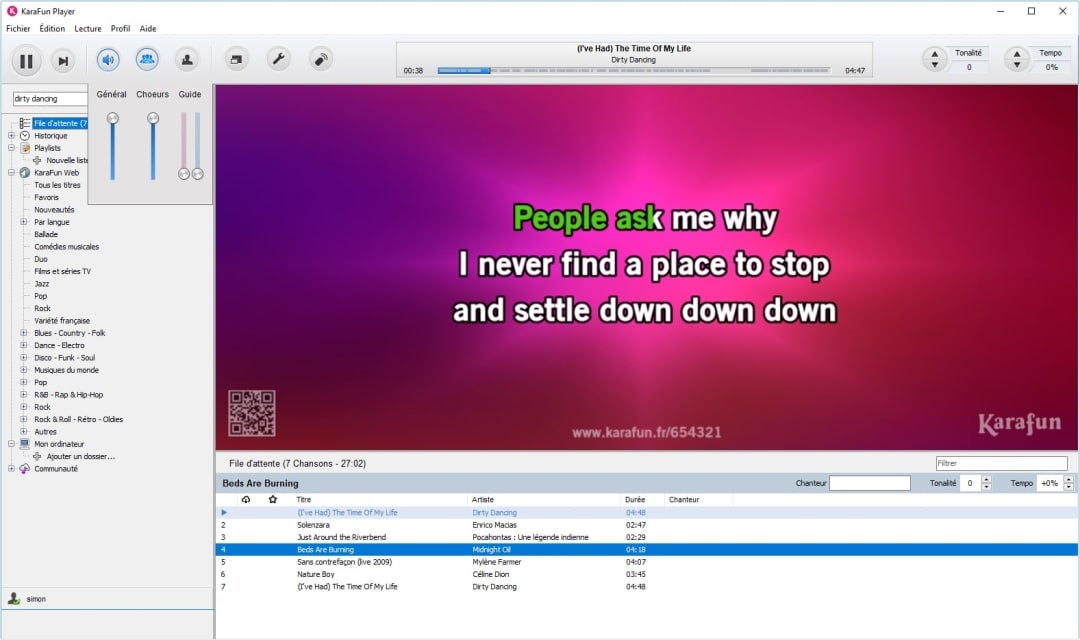
Task: Raise the key with Tonalité up arrow
Action: pyautogui.click(x=935, y=53)
